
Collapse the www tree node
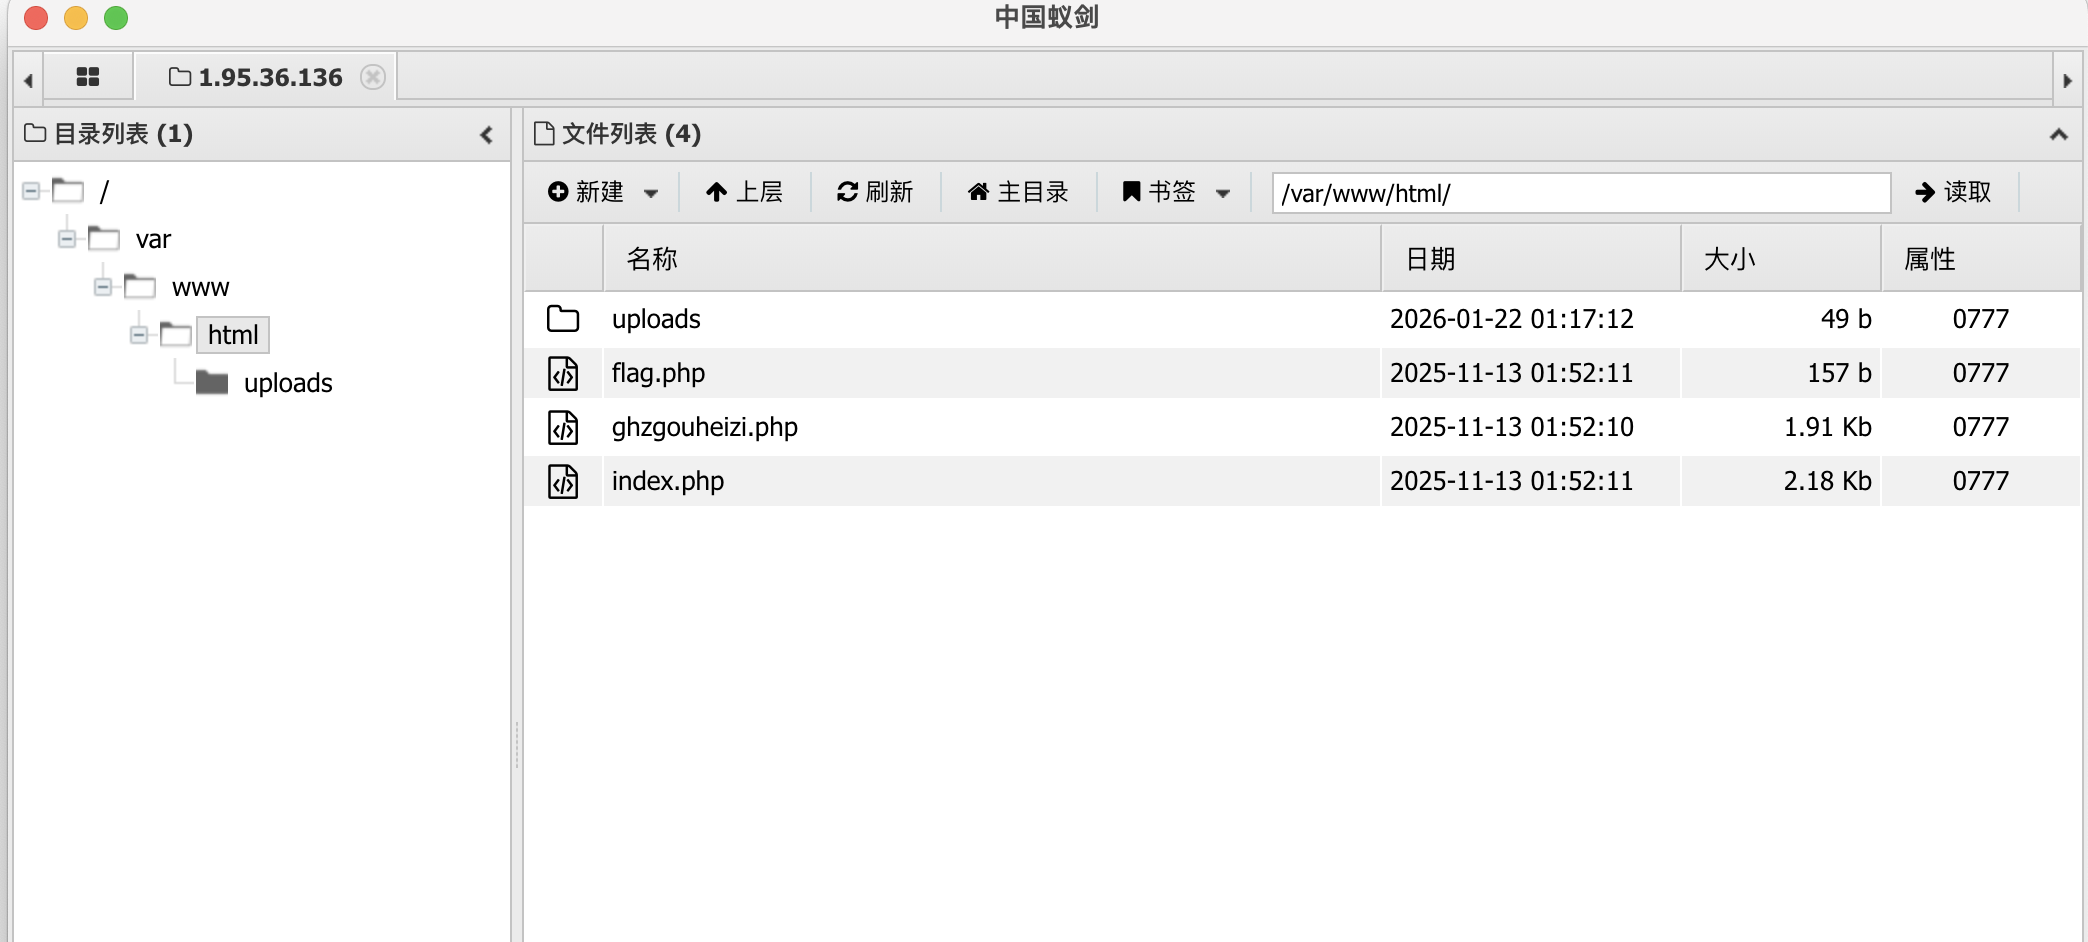coord(103,286)
